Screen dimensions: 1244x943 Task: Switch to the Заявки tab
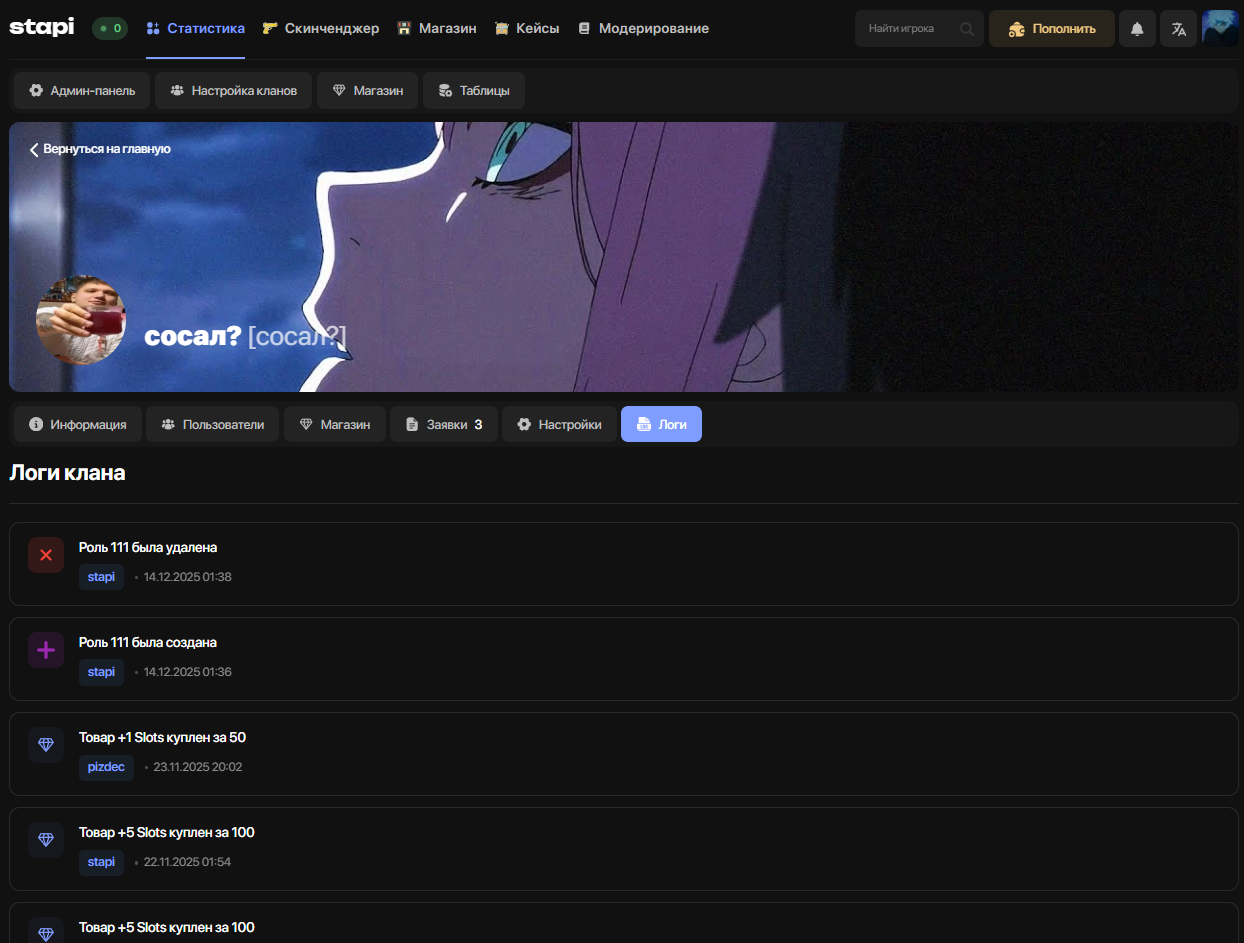coord(444,424)
